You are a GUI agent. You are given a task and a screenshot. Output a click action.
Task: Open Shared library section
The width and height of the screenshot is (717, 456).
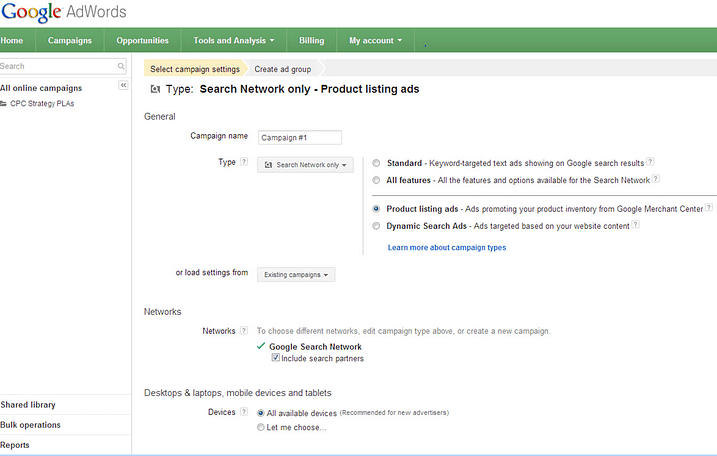point(28,405)
